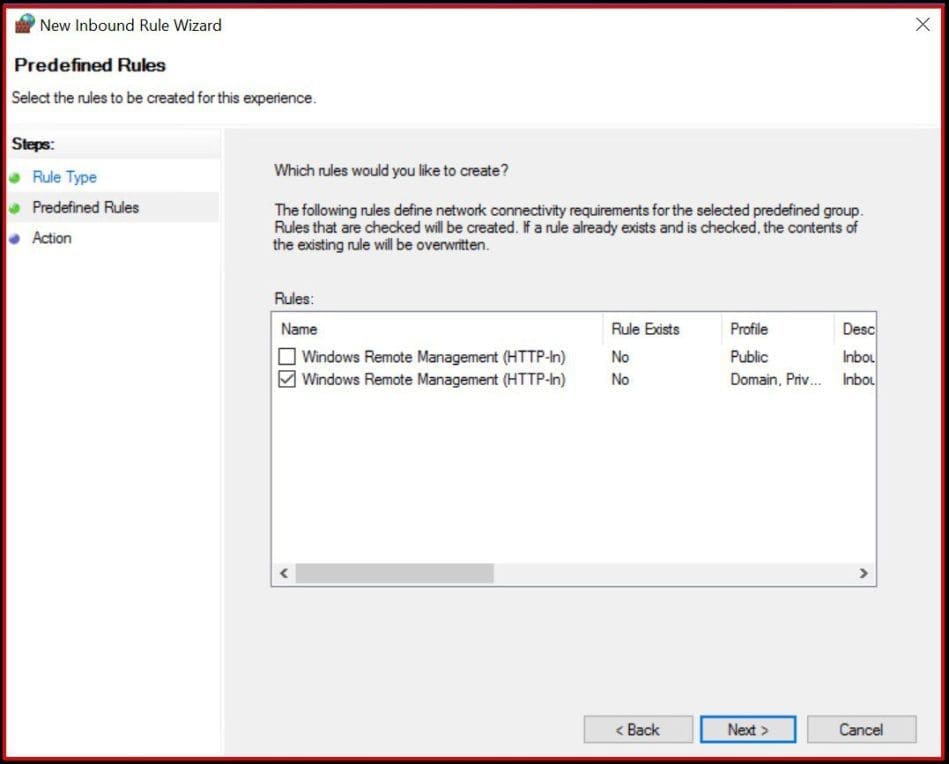This screenshot has width=949, height=764.
Task: Click the Next button
Action: coord(747,729)
